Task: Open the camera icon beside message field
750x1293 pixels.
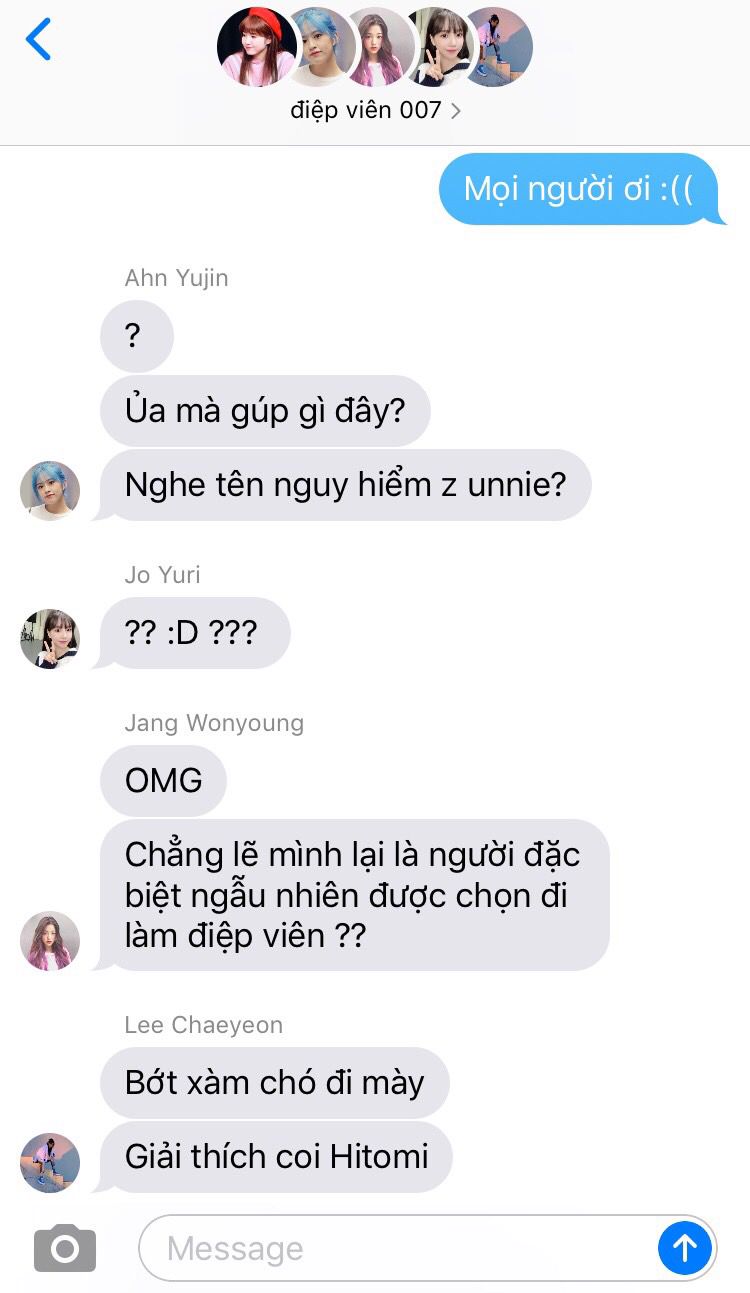Action: [65, 1248]
